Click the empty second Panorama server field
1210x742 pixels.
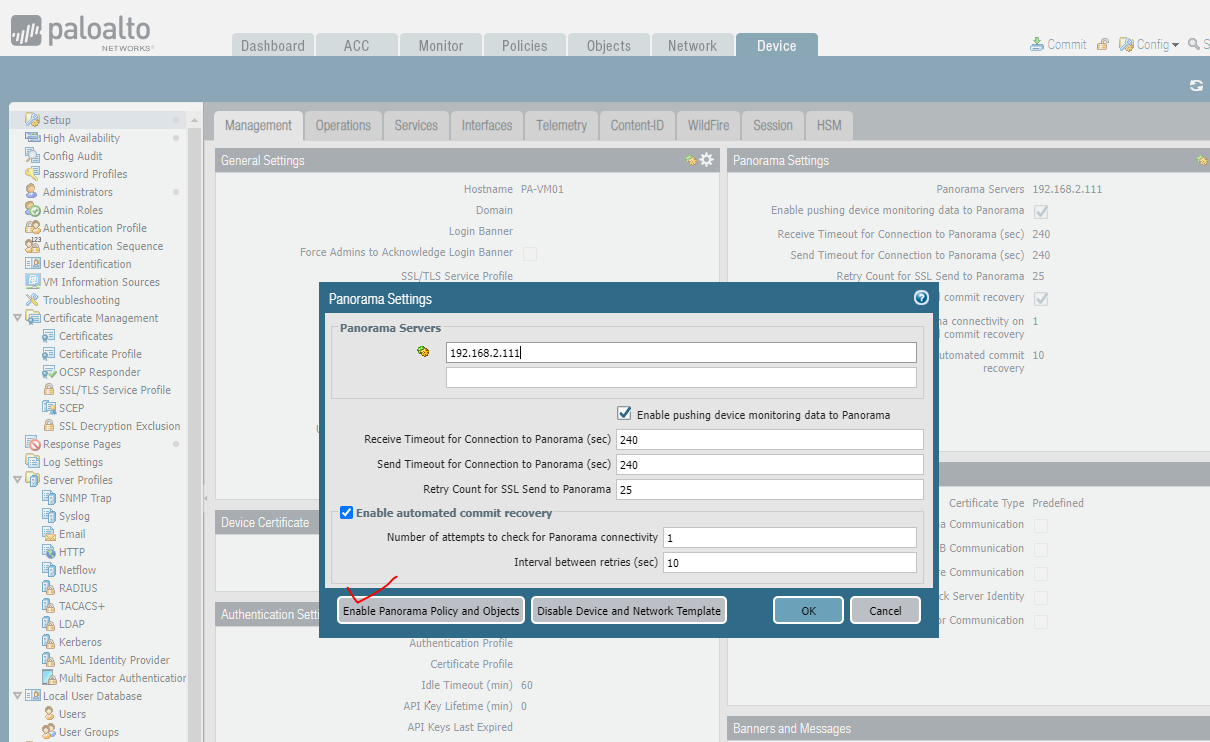681,377
